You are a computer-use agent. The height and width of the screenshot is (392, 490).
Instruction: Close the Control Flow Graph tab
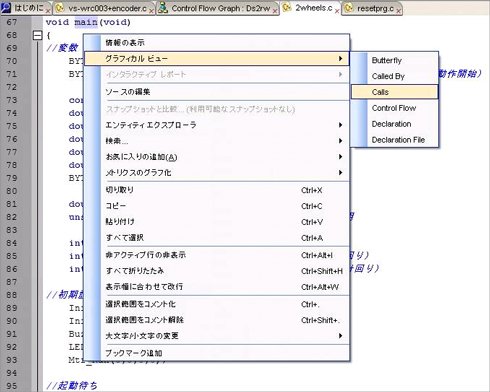point(275,11)
